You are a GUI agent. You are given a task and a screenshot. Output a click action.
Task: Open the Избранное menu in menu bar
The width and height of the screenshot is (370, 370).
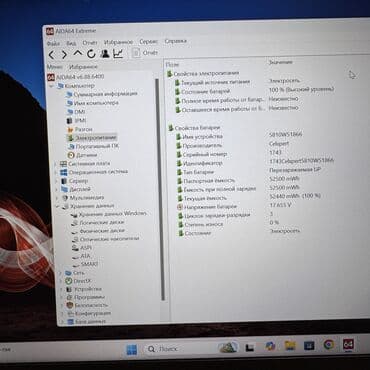tap(118, 42)
